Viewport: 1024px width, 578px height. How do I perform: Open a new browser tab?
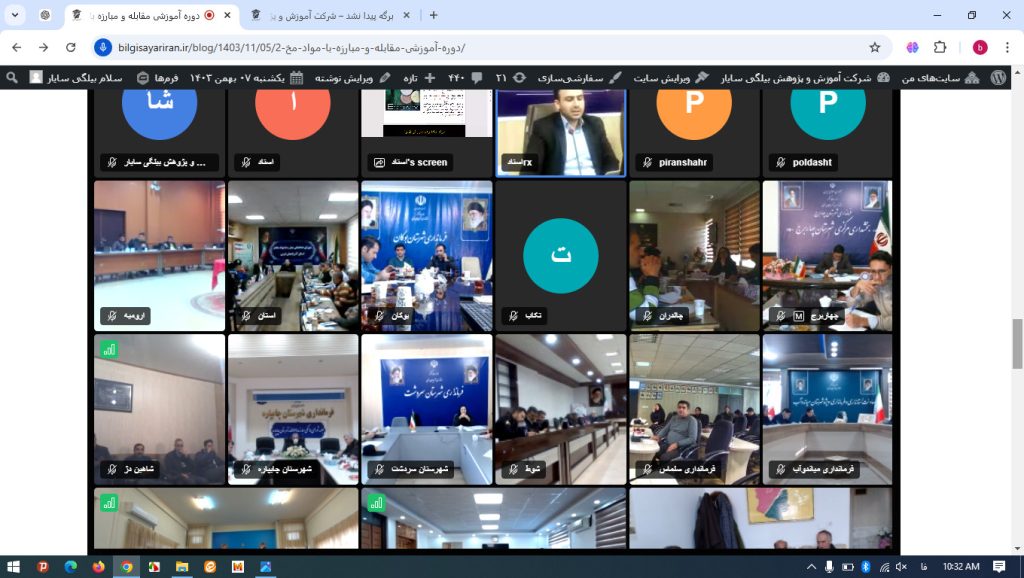pos(433,15)
